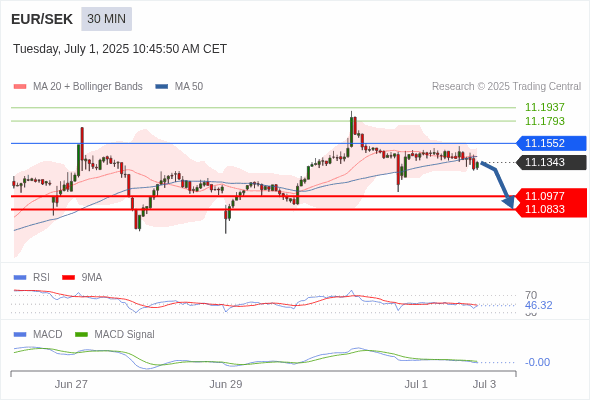Click the EUR/SEK pair title
The width and height of the screenshot is (590, 400).
coord(42,19)
